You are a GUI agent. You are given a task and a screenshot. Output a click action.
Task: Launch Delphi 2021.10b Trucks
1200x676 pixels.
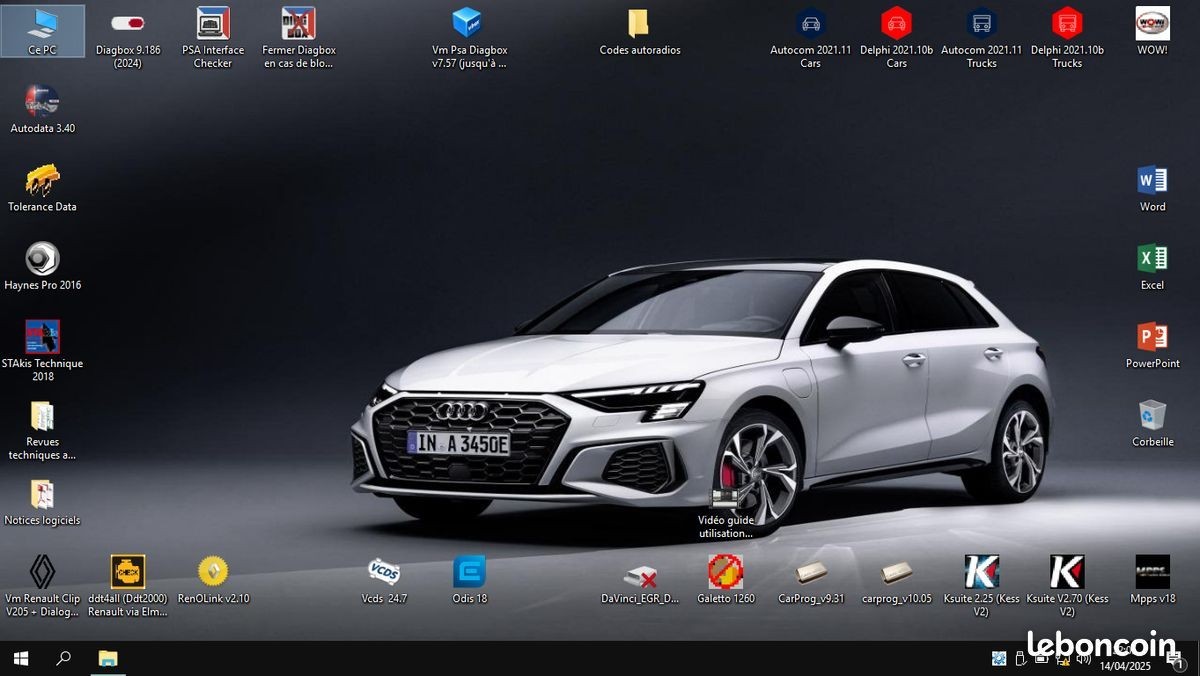point(1067,24)
